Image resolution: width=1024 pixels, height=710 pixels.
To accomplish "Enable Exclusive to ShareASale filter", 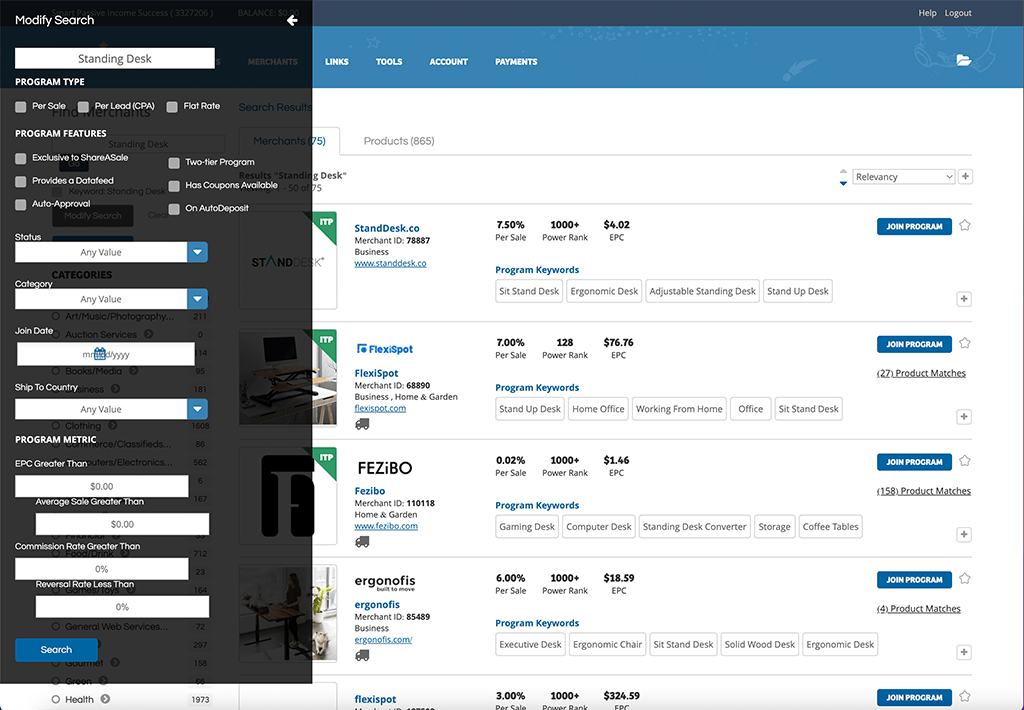I will click(x=21, y=158).
